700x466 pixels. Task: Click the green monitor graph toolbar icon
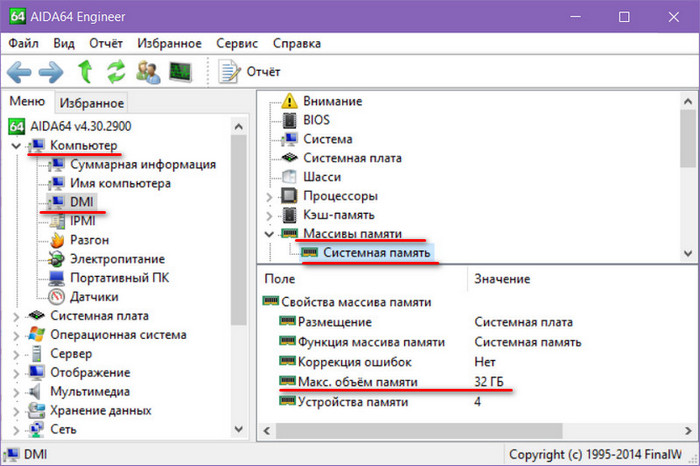click(181, 71)
